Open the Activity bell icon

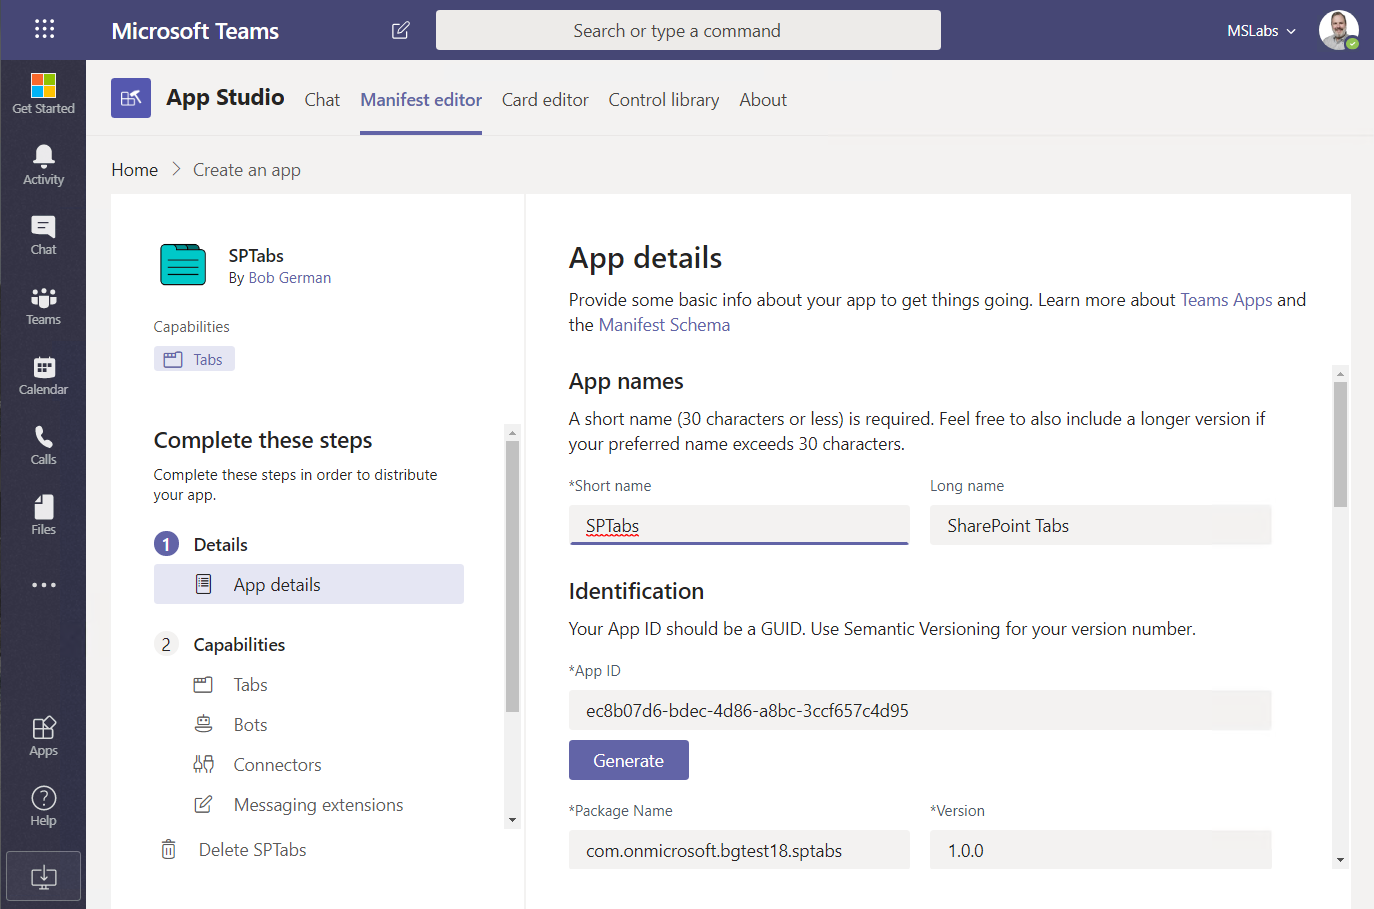(43, 164)
